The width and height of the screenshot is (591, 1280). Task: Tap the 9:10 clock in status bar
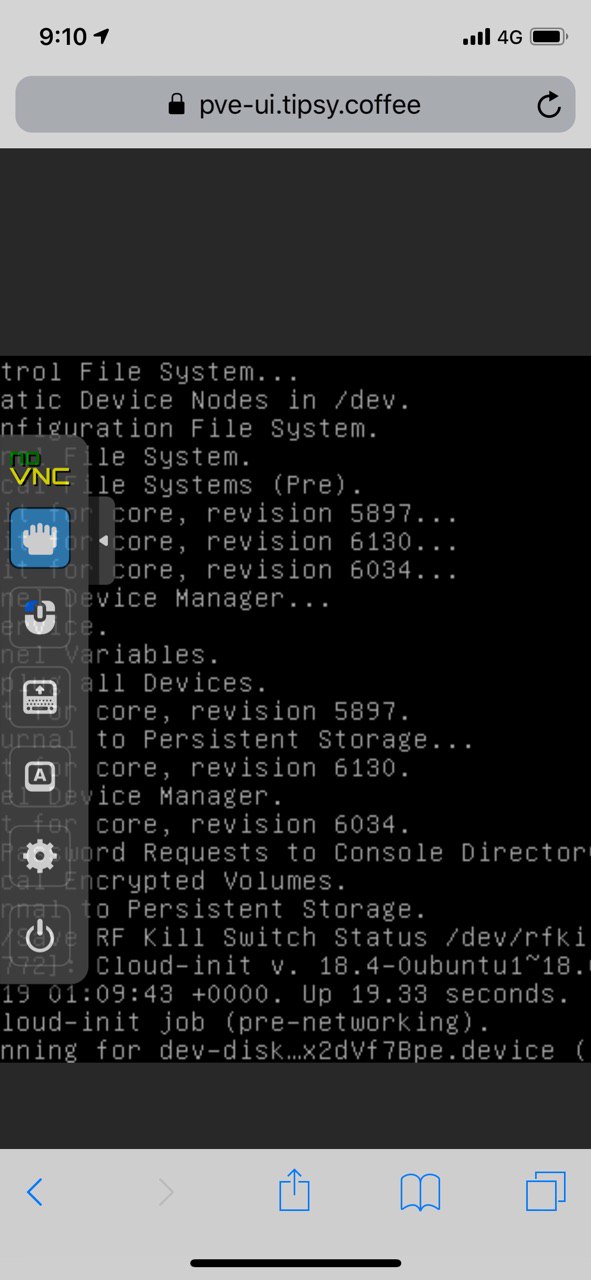coord(63,37)
